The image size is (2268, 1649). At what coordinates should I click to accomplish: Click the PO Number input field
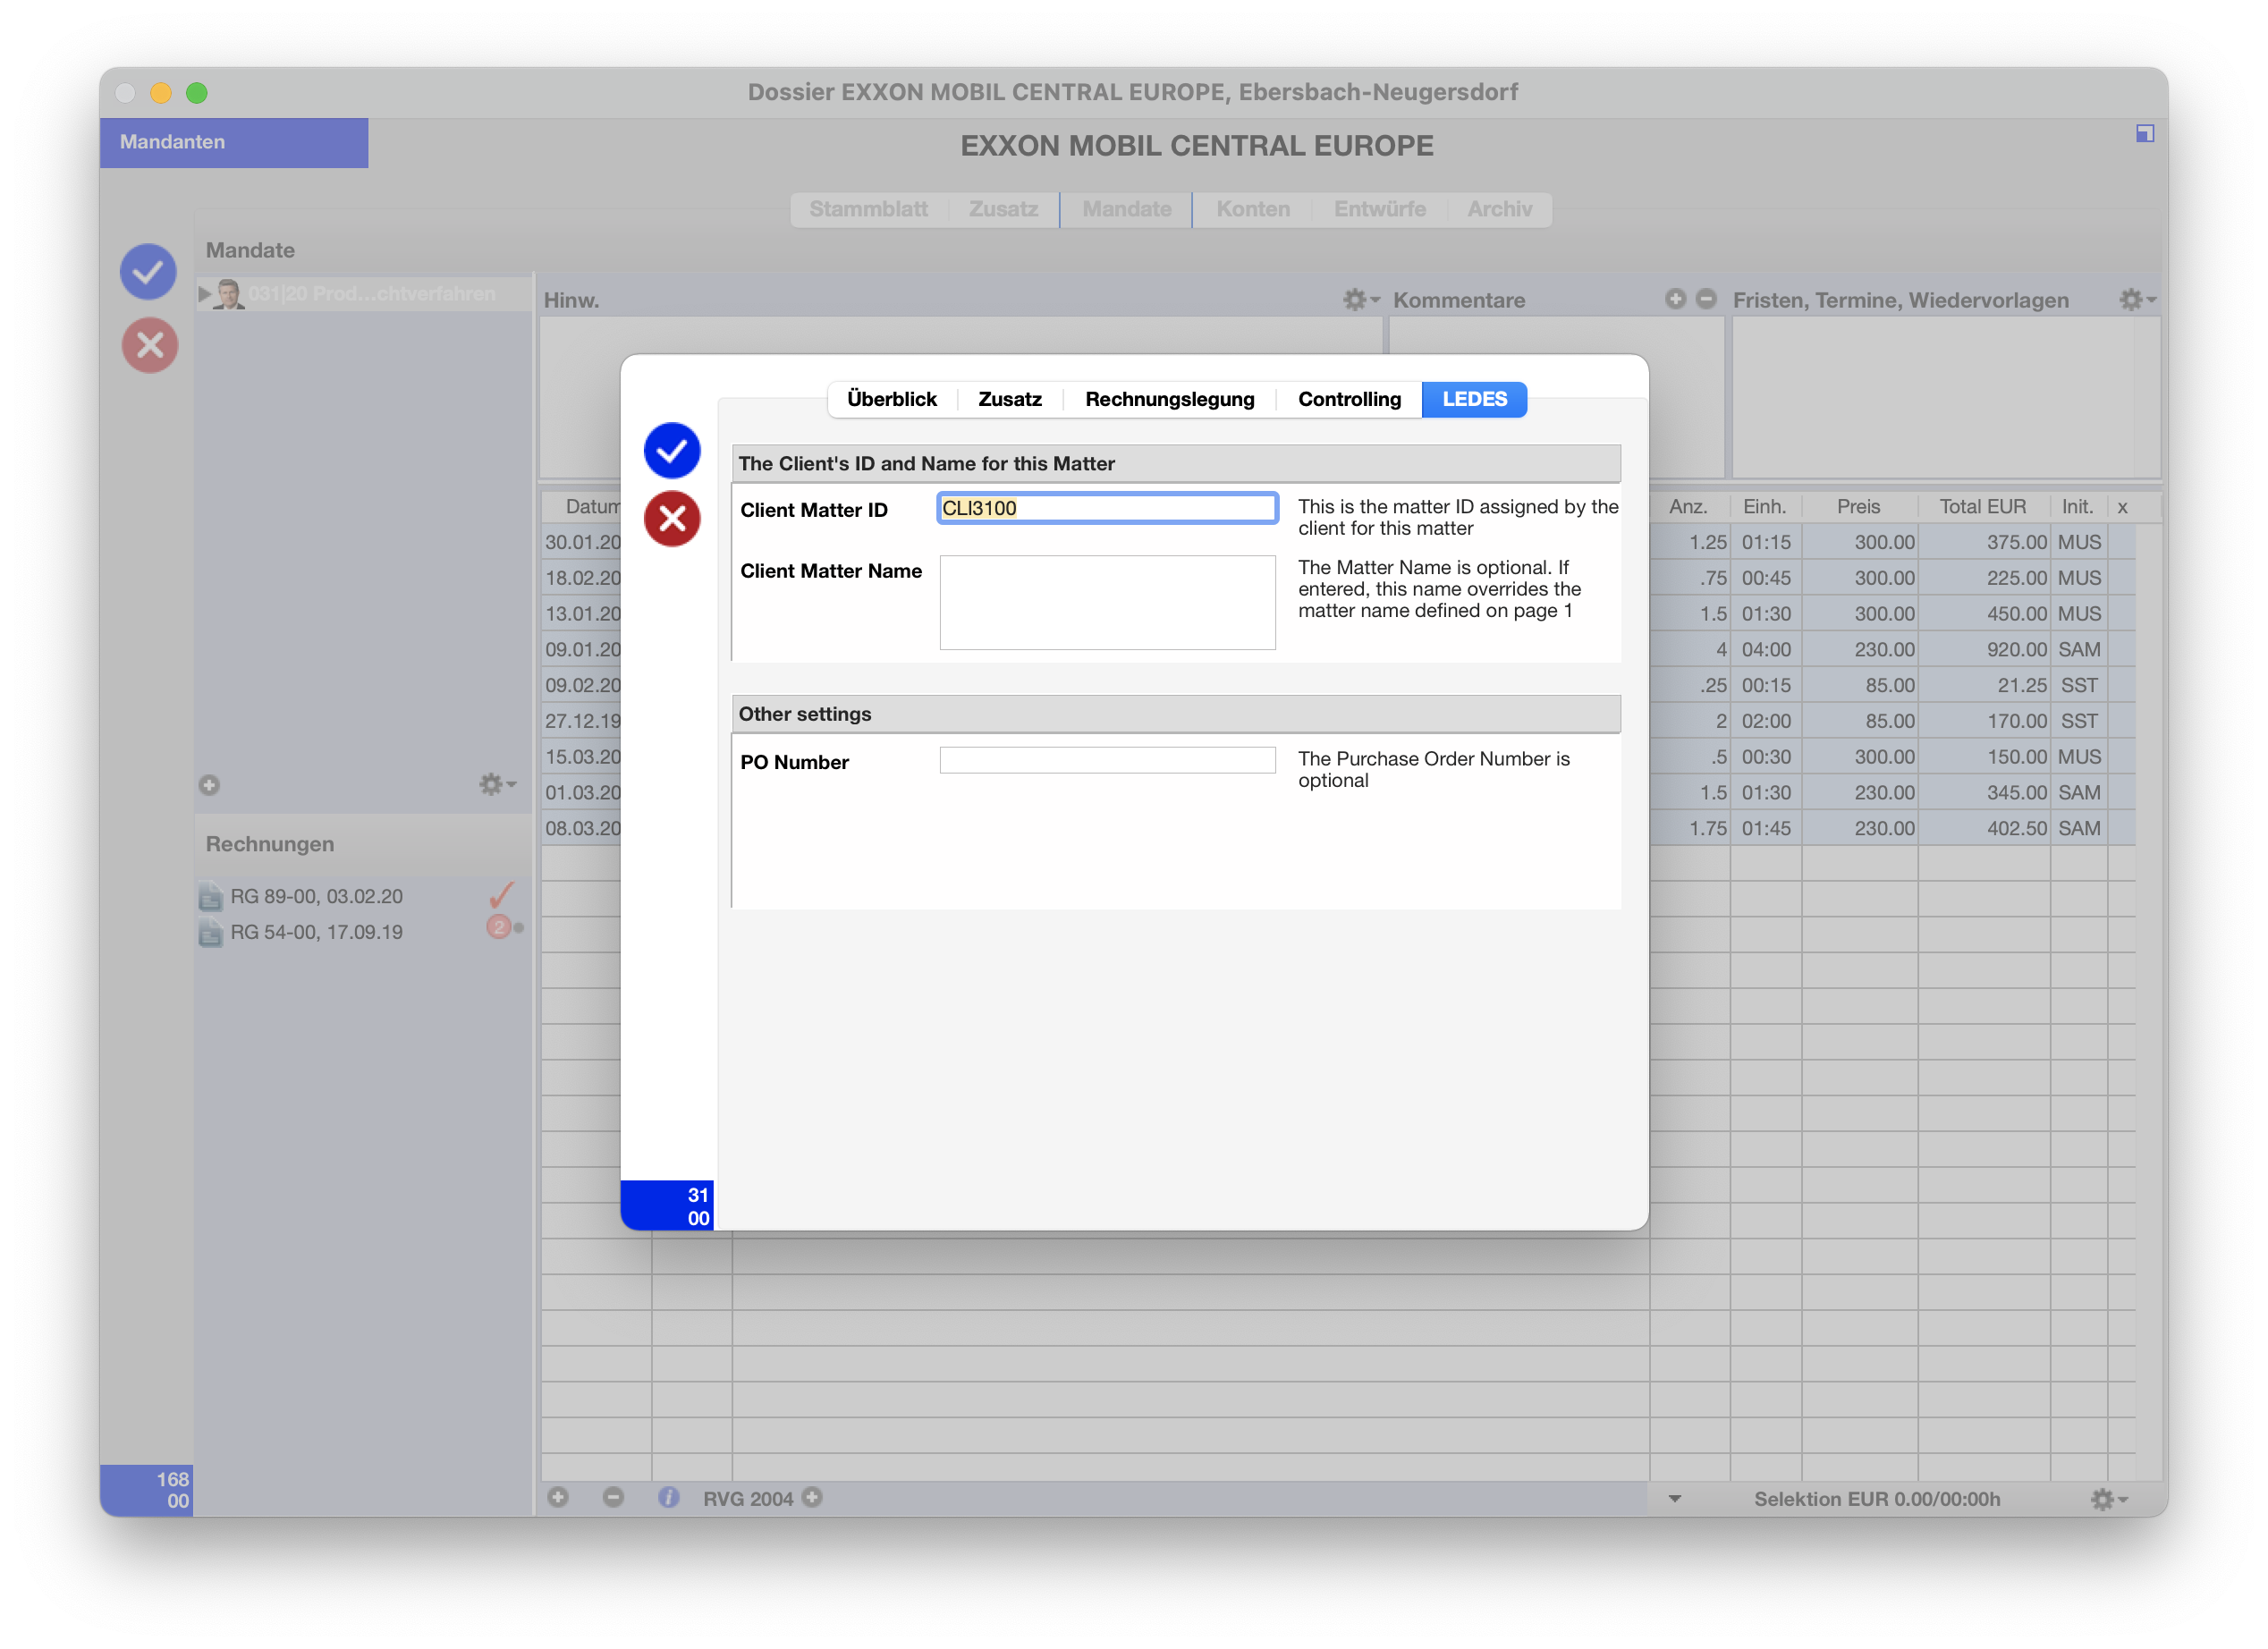click(x=1107, y=761)
